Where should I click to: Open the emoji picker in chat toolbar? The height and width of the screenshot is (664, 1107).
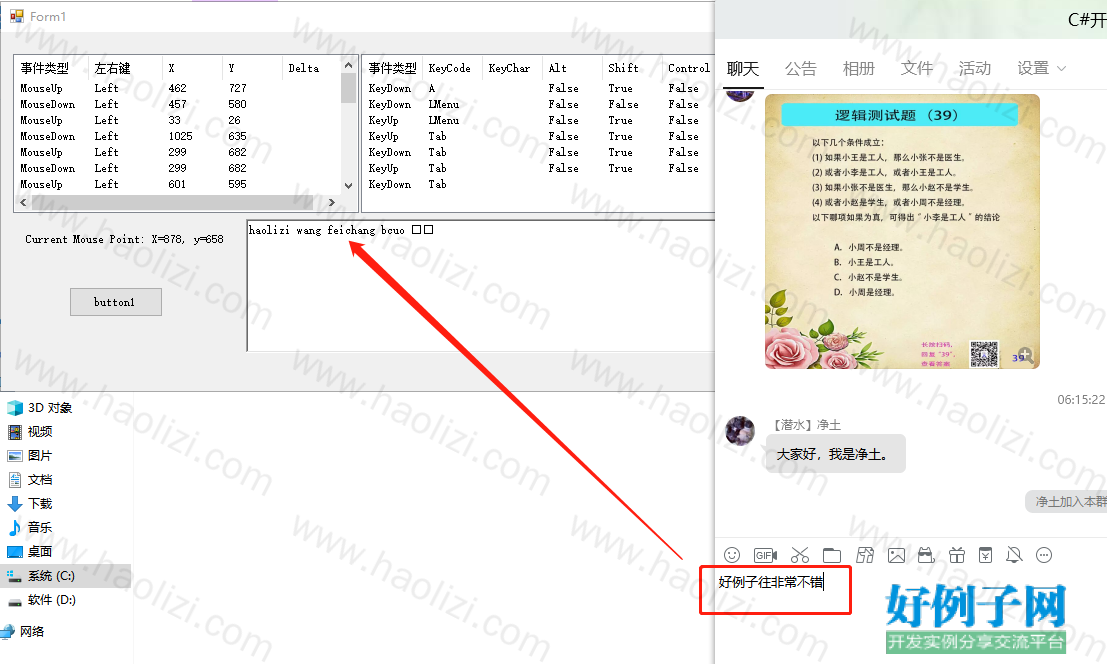(x=732, y=555)
